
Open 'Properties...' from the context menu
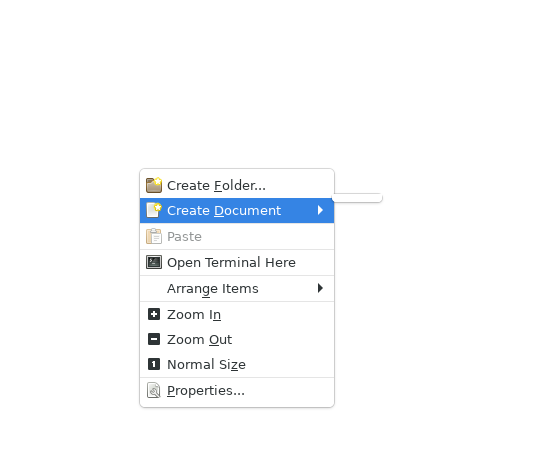pyautogui.click(x=237, y=391)
